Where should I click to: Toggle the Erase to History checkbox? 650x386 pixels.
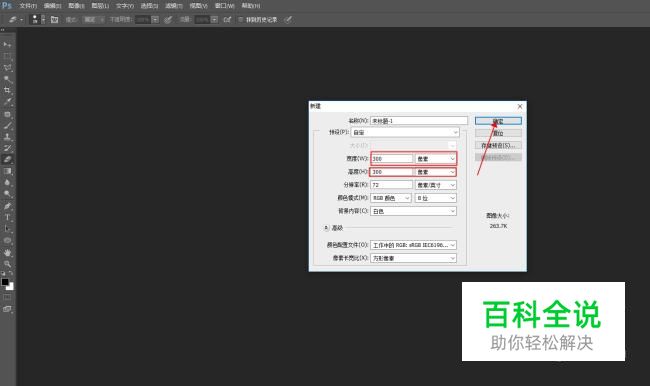(240, 19)
